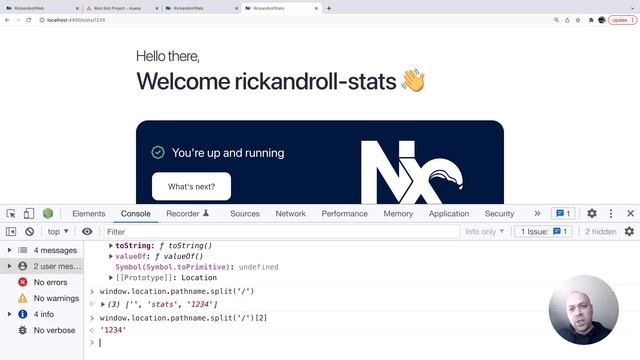Open the top JavaScript context dropdown
Screen dimensions: 640x360
58,232
